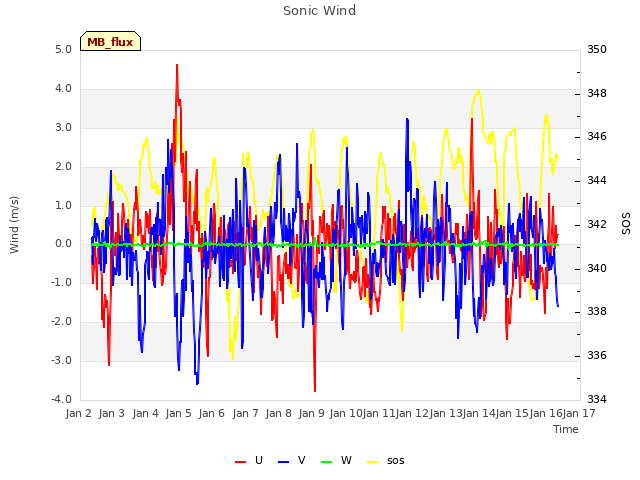Click the -1.0 wind axis value

[x=61, y=282]
